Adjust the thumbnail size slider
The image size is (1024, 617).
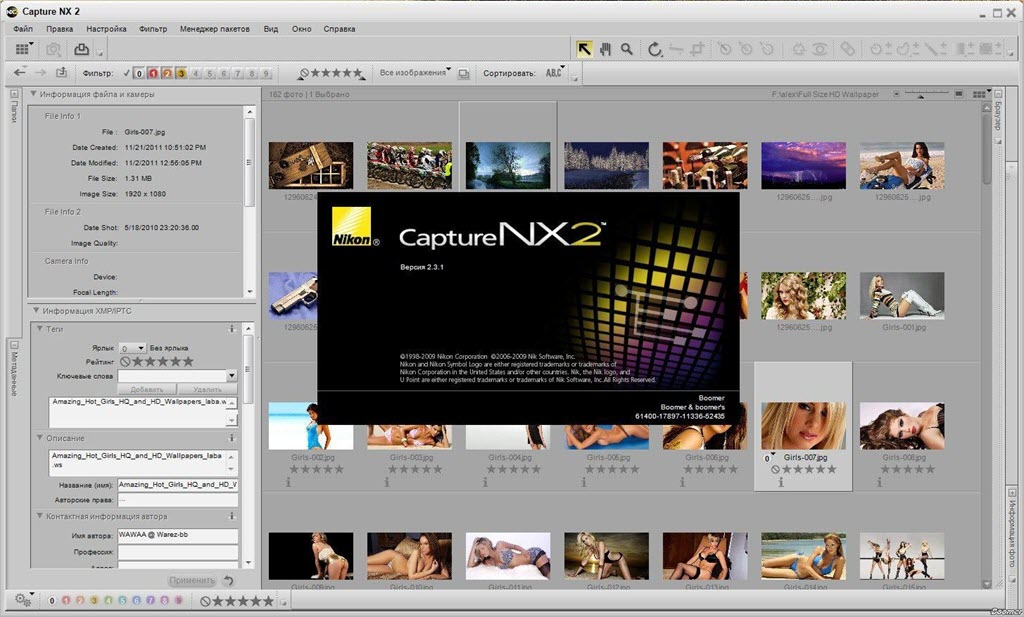point(922,95)
